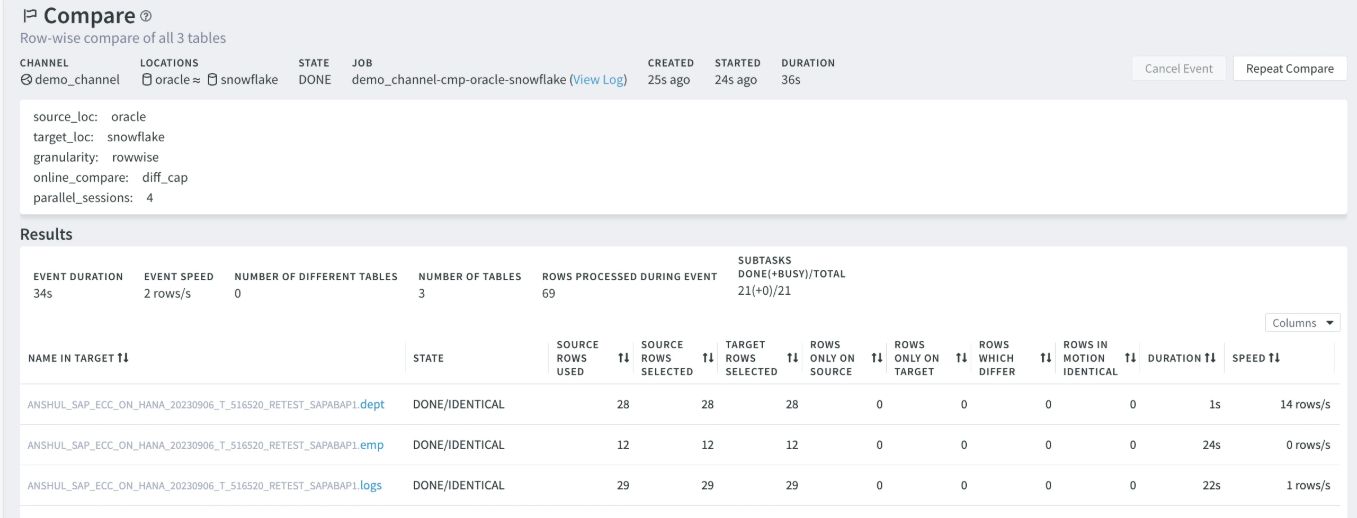Image resolution: width=1357 pixels, height=518 pixels.
Task: Click the demo_channel channel icon
Action: (26, 80)
